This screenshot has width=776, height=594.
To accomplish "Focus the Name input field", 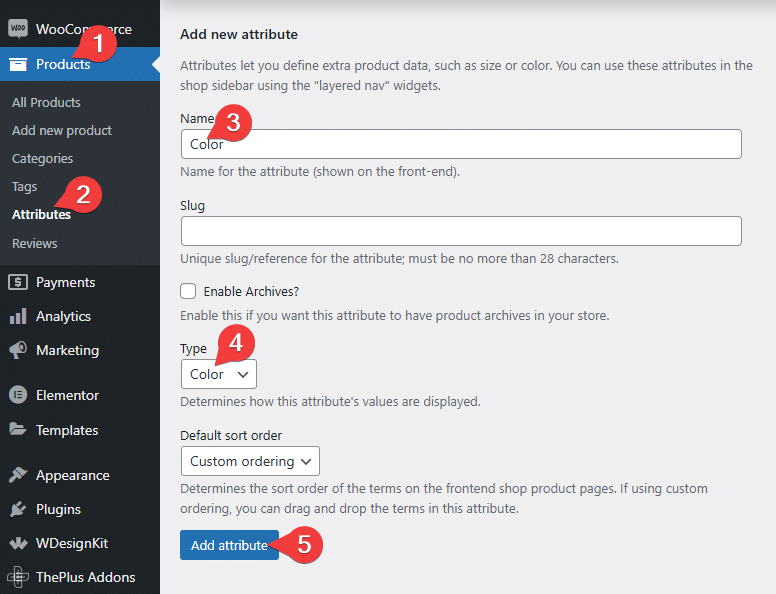I will (x=461, y=144).
